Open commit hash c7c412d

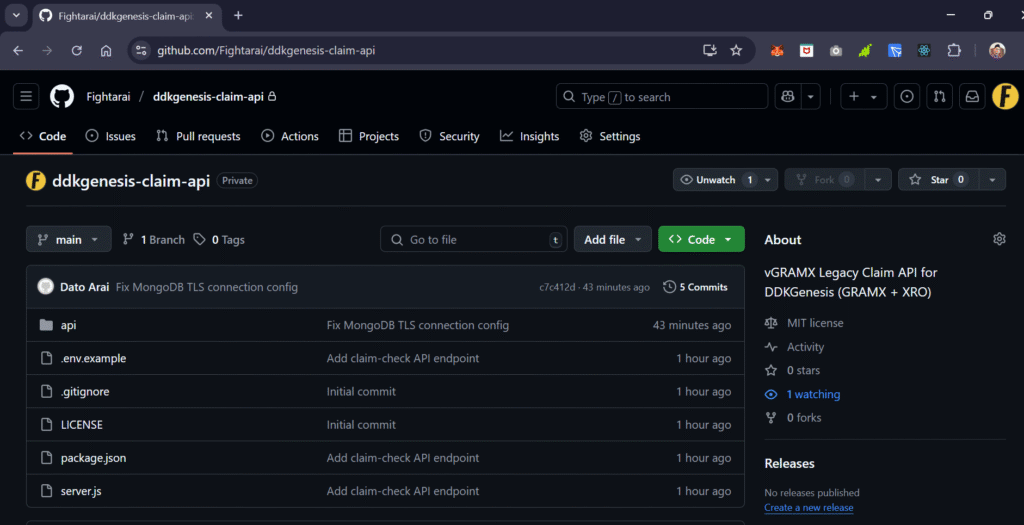[x=557, y=287]
